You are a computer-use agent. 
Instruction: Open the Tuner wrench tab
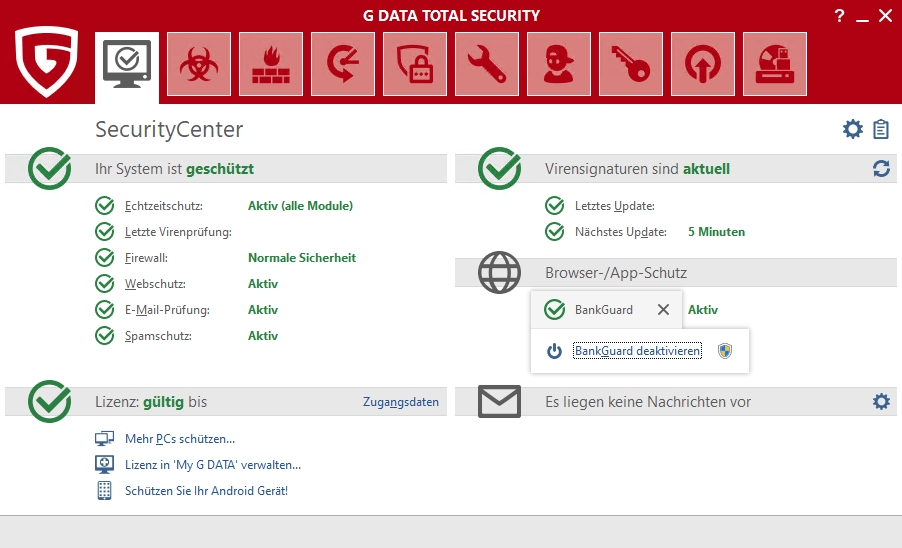pos(487,64)
